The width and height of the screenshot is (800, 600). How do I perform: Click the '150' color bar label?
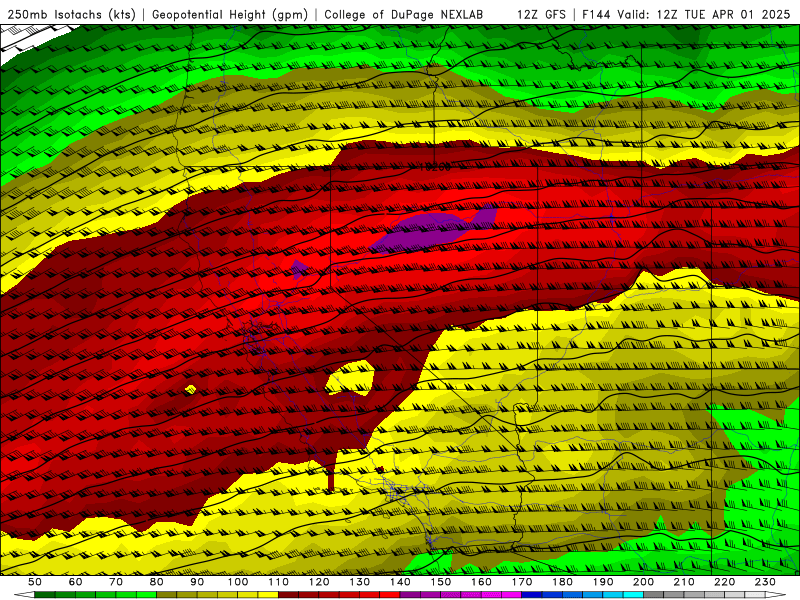440,582
